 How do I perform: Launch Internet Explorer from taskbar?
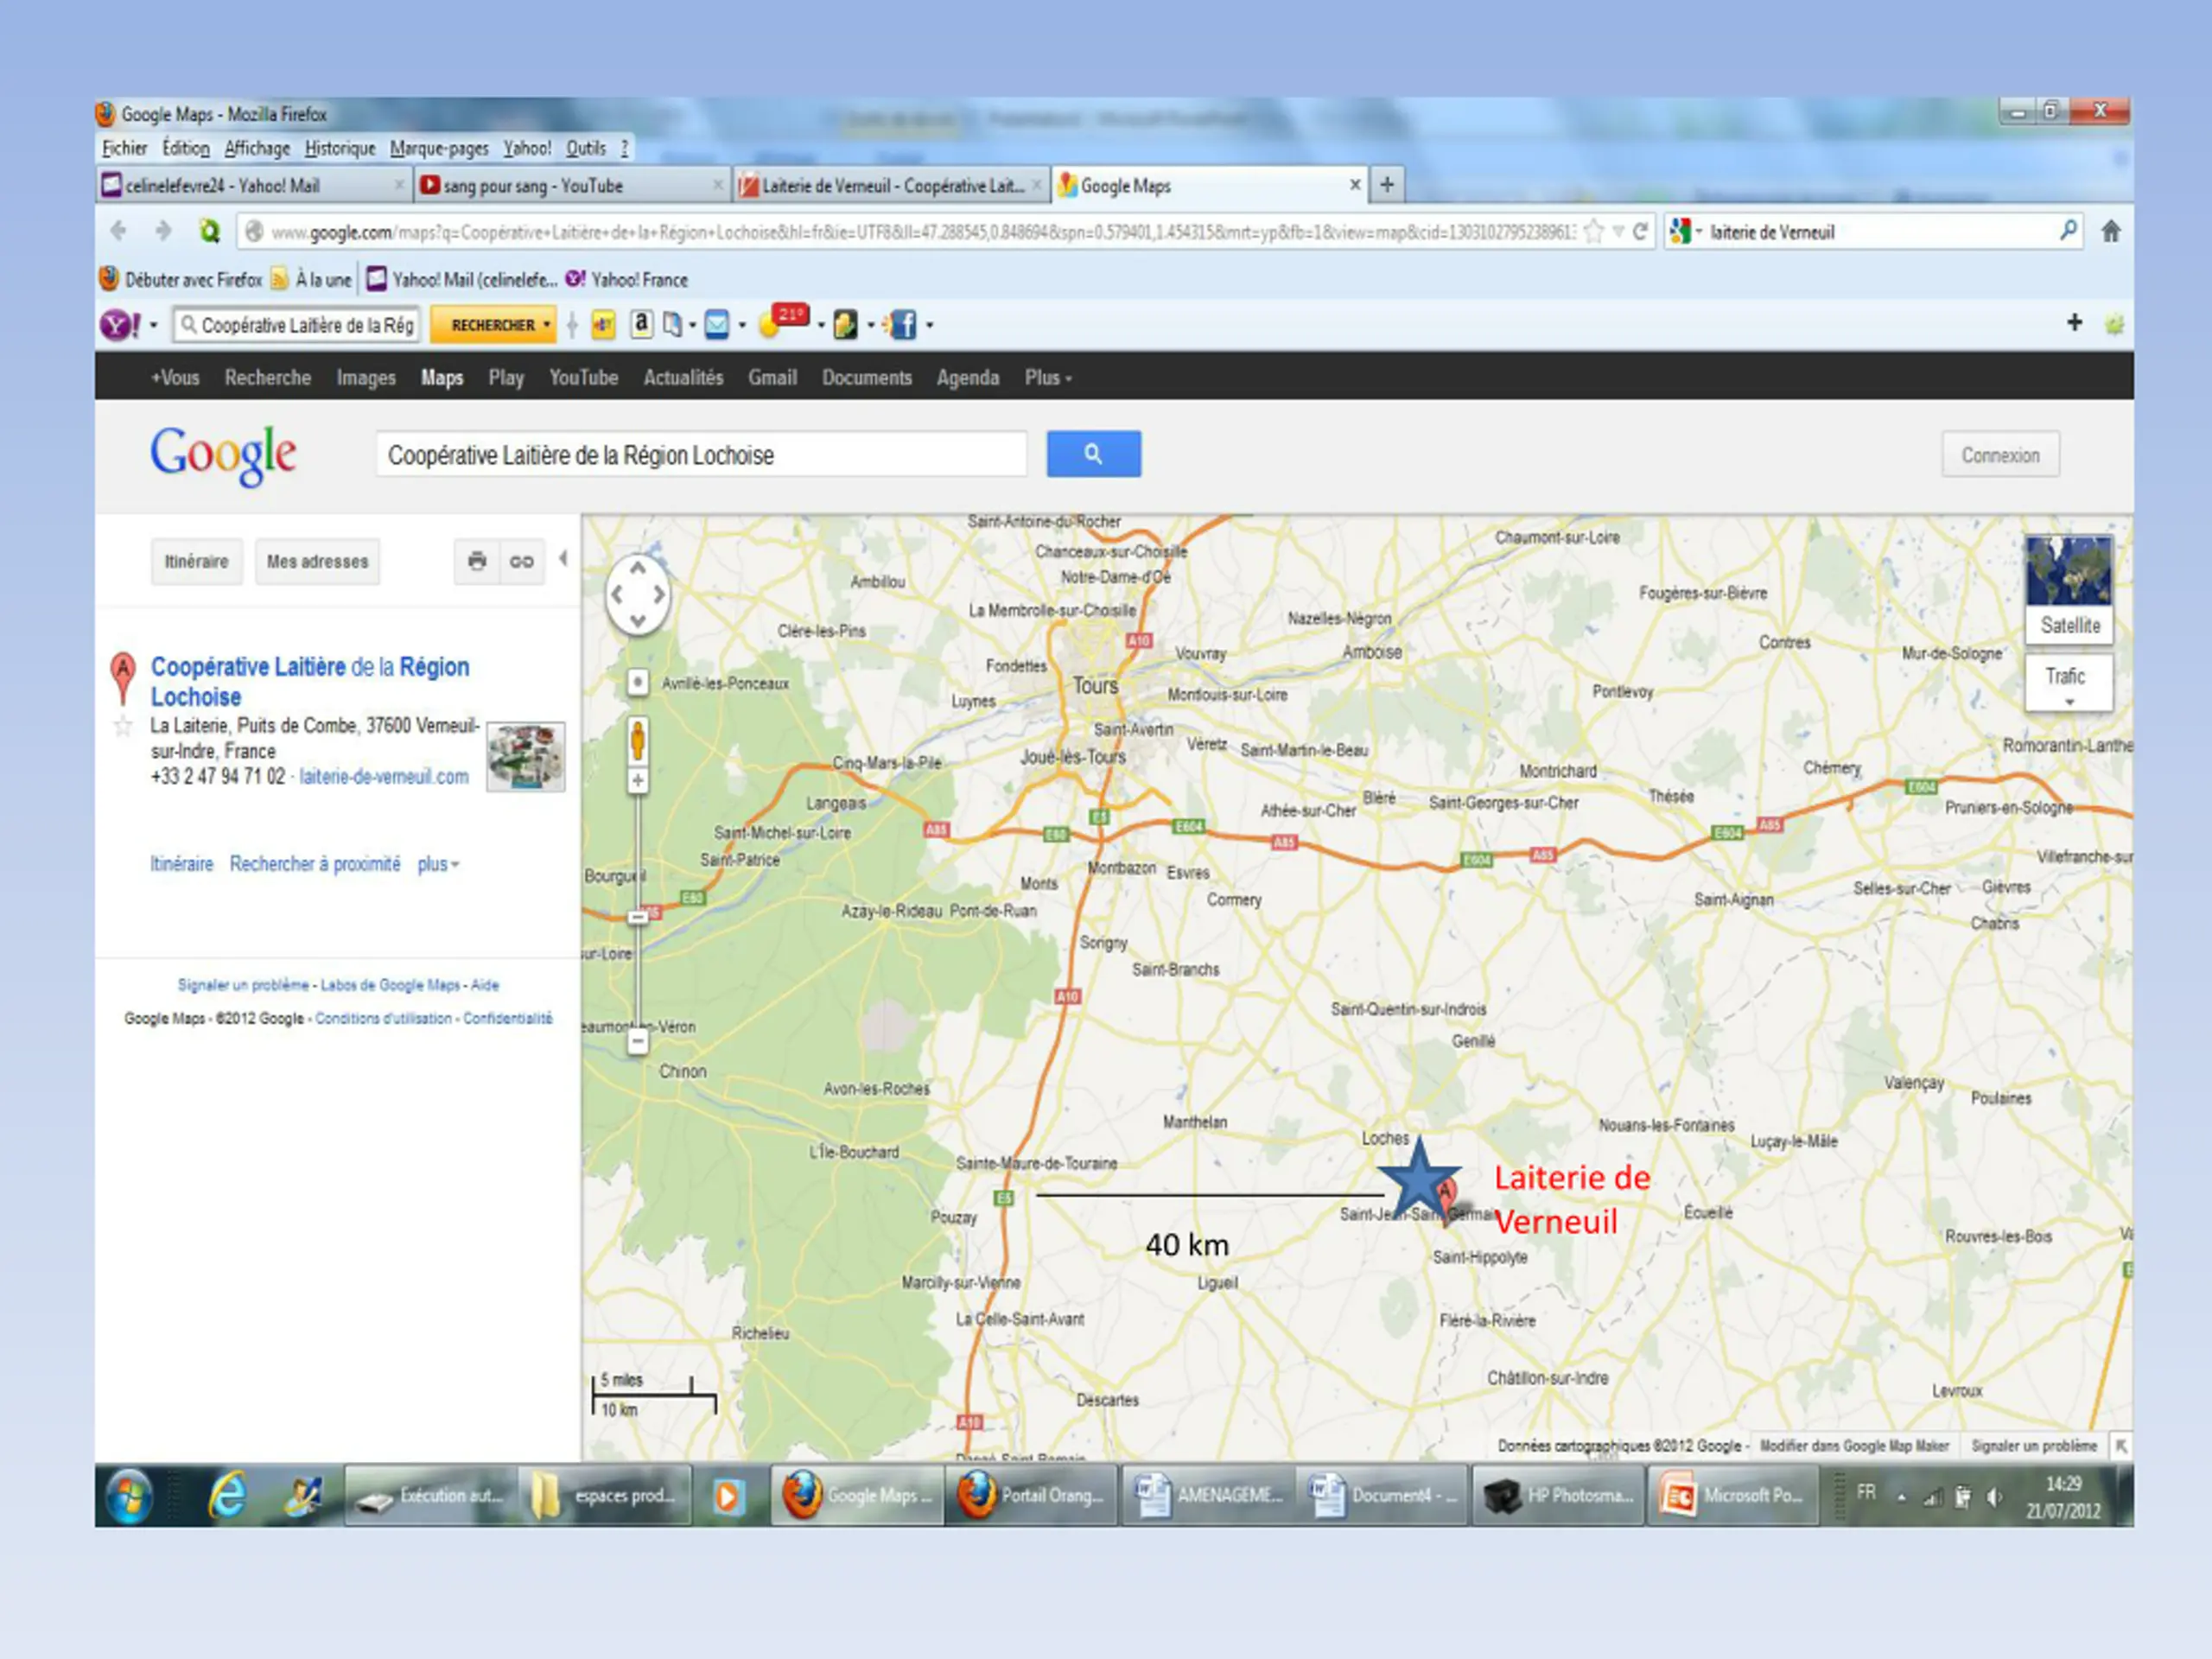coord(228,1496)
